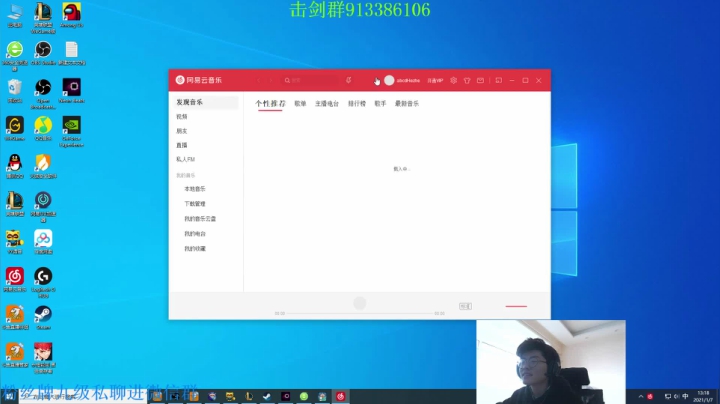This screenshot has width=720, height=404.
Task: Open the audio quality button in player bar
Action: (465, 306)
